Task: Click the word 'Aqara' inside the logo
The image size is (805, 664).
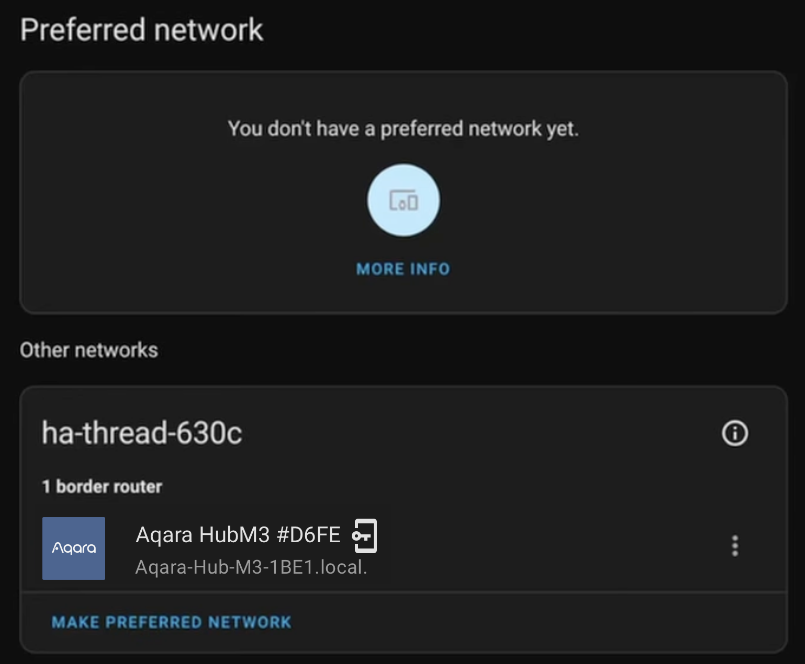Action: (73, 548)
